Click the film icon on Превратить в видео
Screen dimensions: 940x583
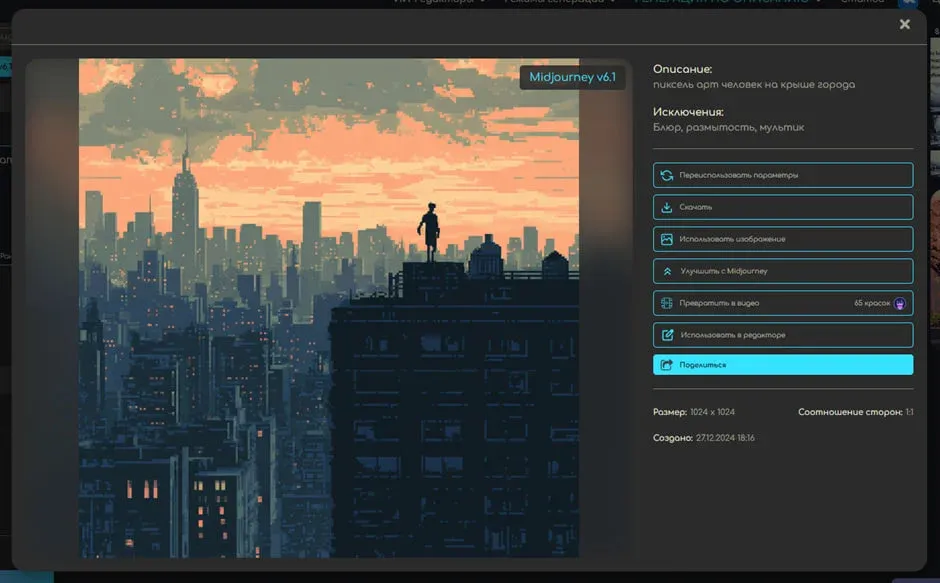pos(667,303)
